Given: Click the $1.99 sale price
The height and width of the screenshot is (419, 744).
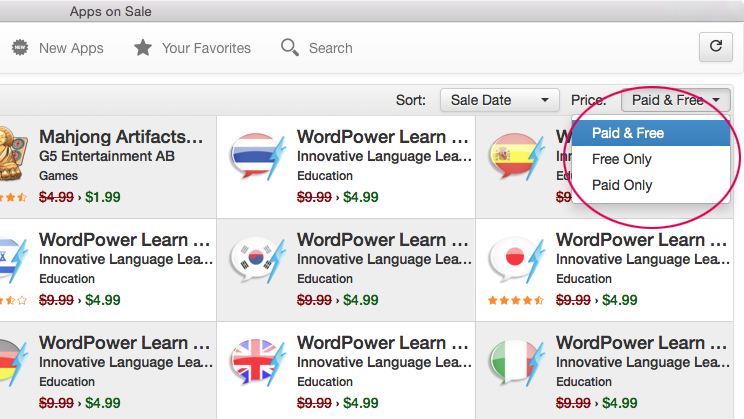Looking at the screenshot, I should pyautogui.click(x=102, y=197).
